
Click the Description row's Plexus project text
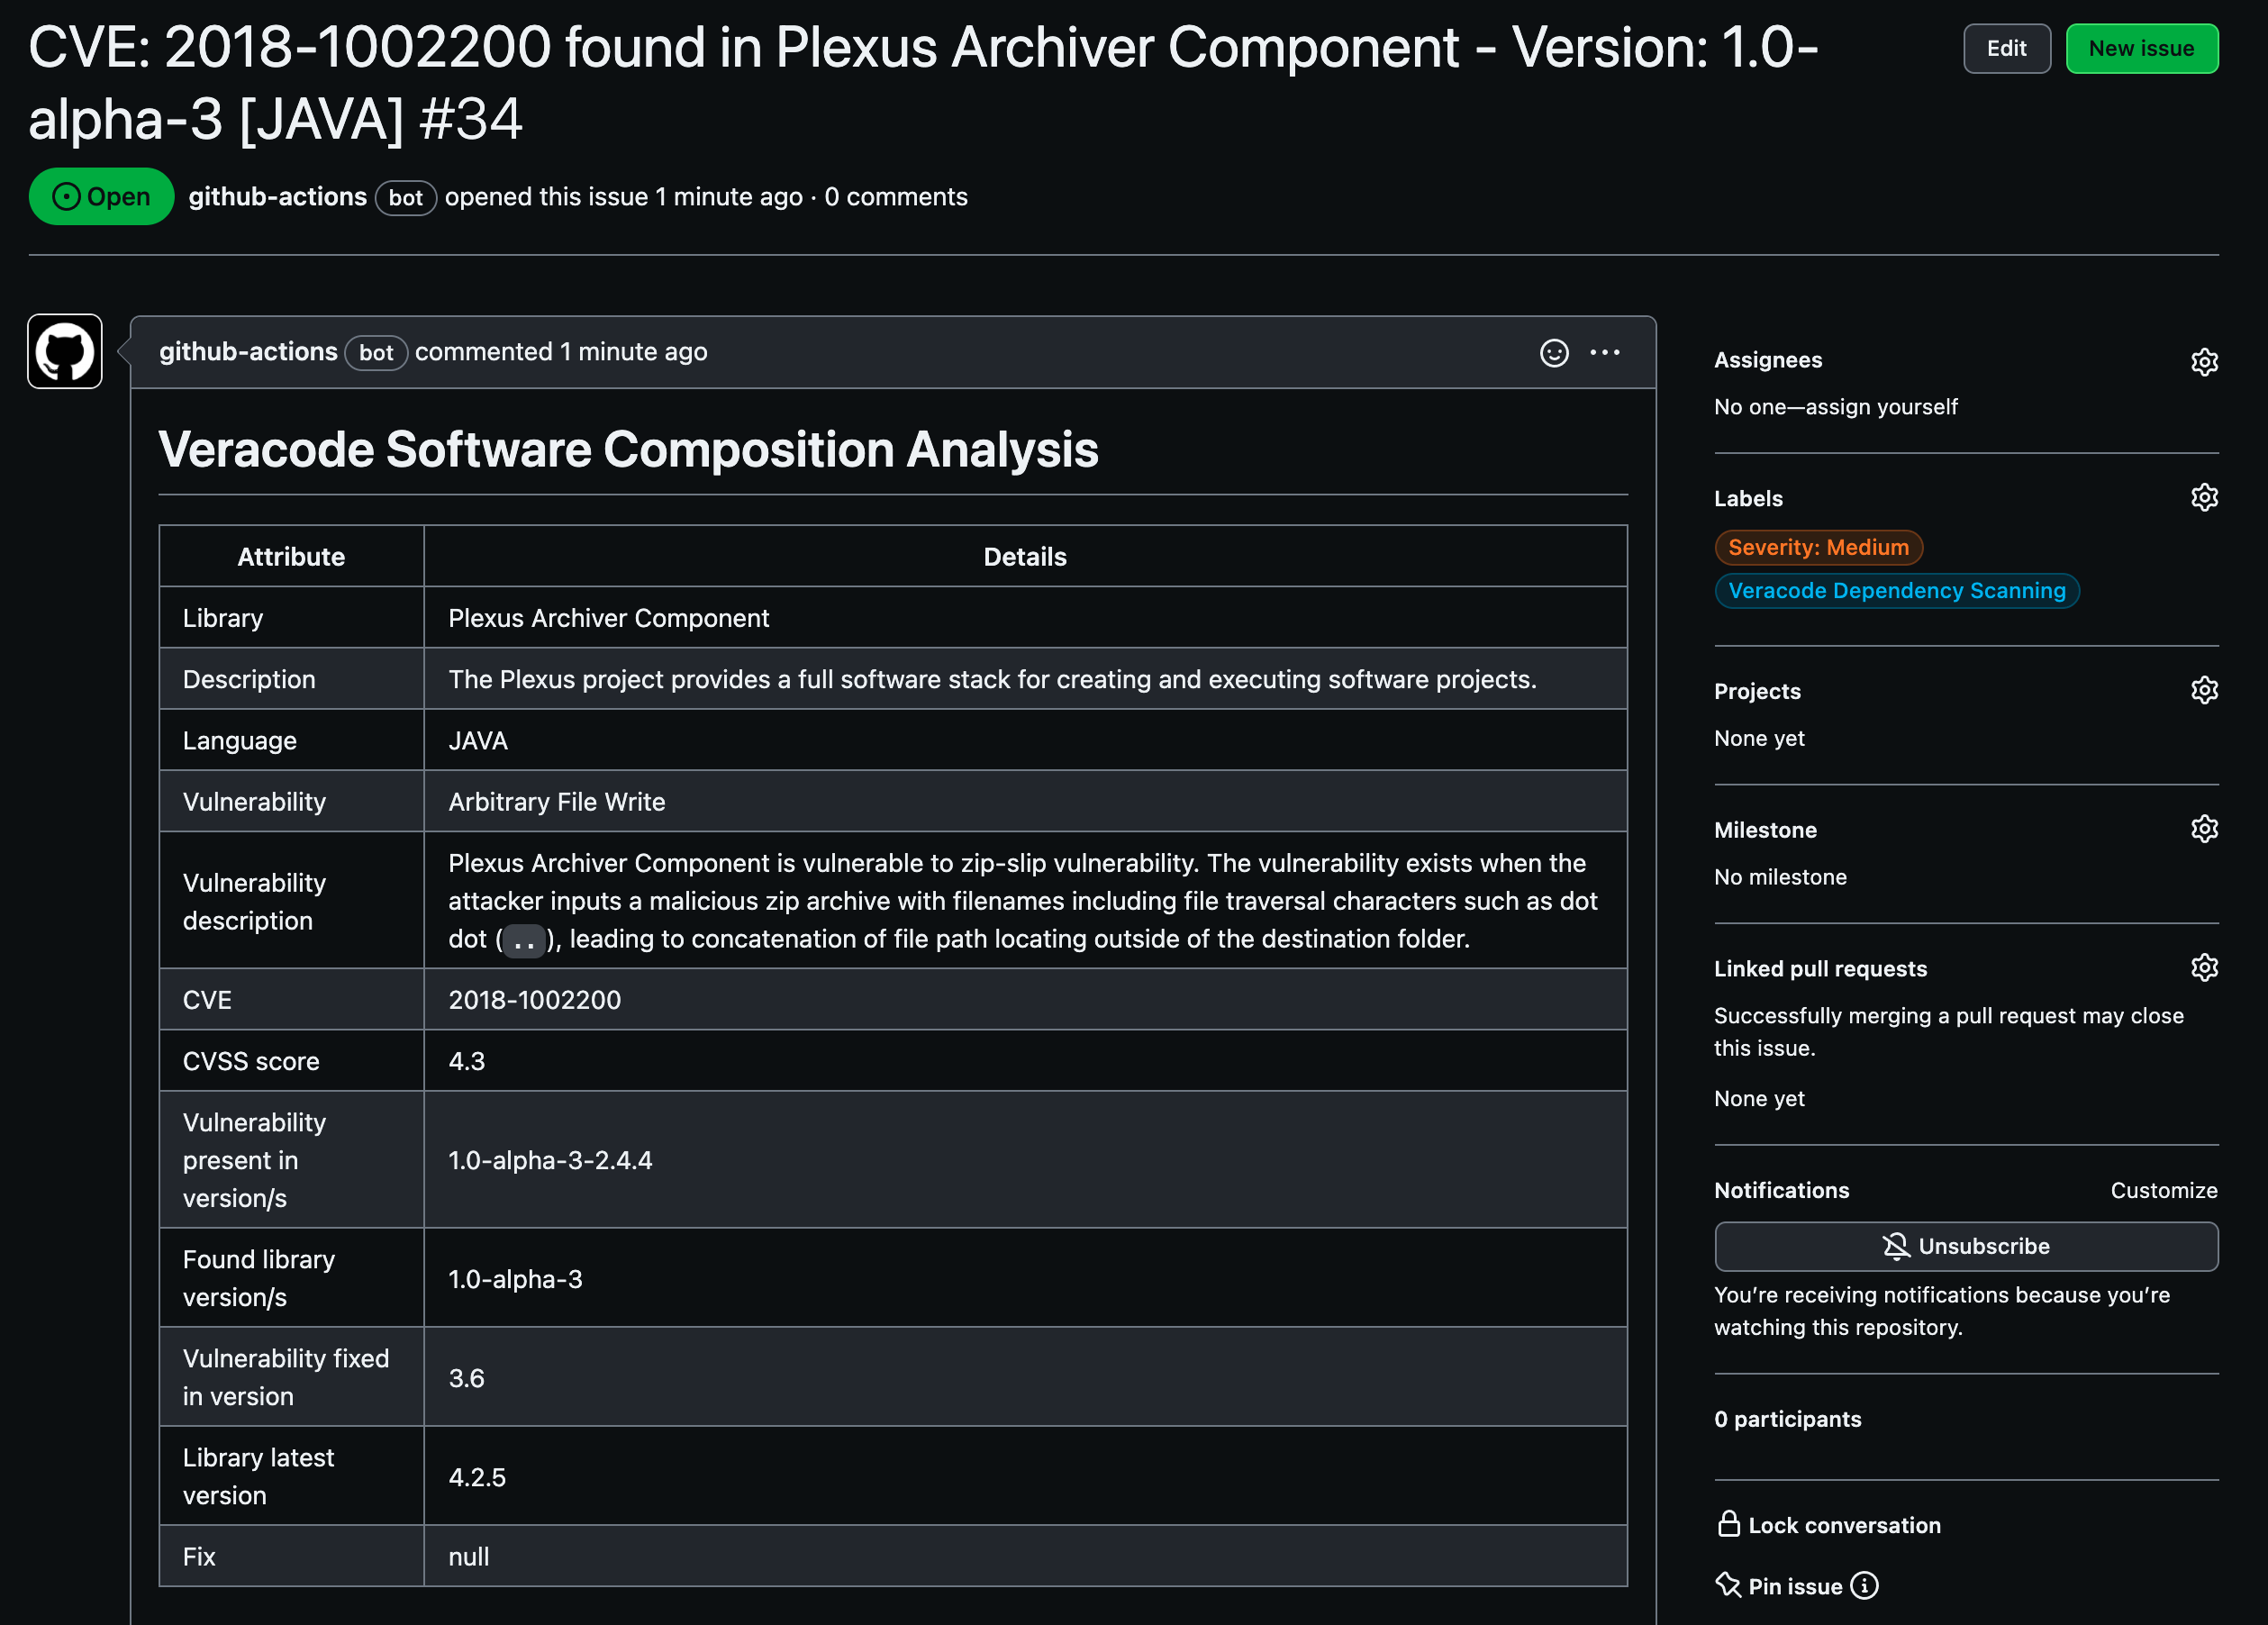(992, 679)
